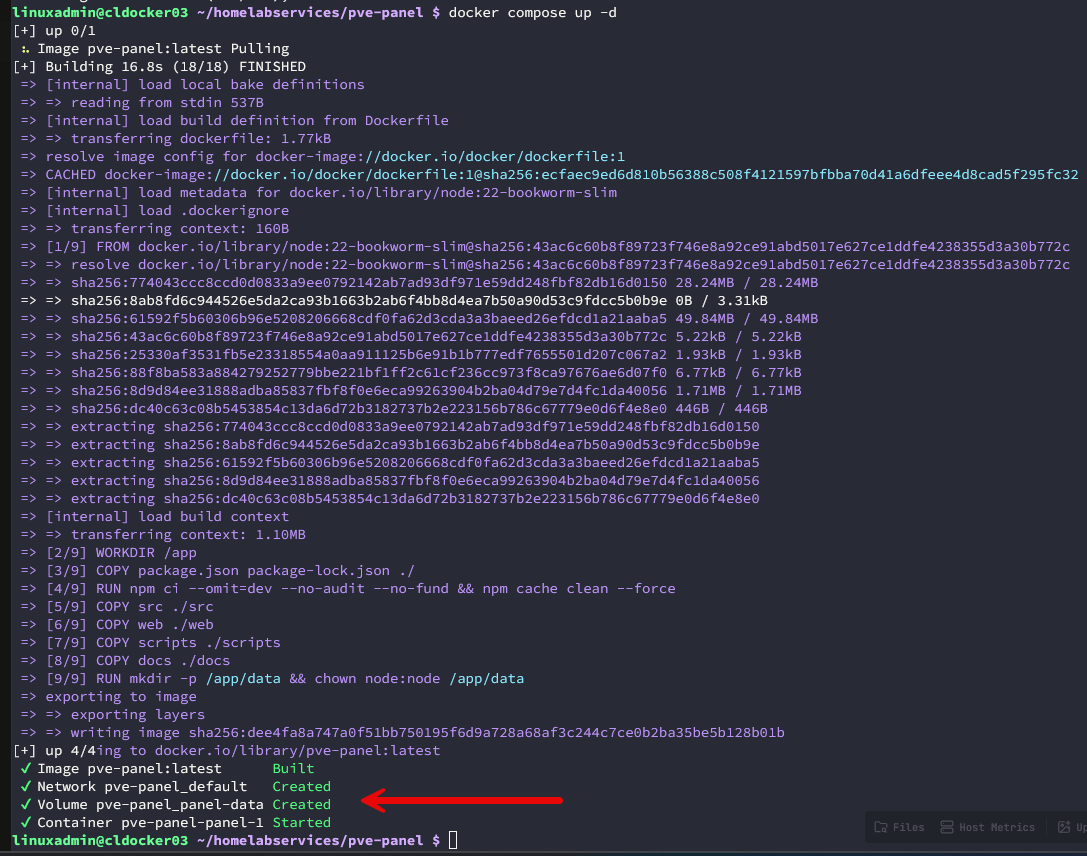
Task: Click the highlighted sha256:8ab8fd6c '0B / 3.31kB' line
Action: tap(394, 301)
